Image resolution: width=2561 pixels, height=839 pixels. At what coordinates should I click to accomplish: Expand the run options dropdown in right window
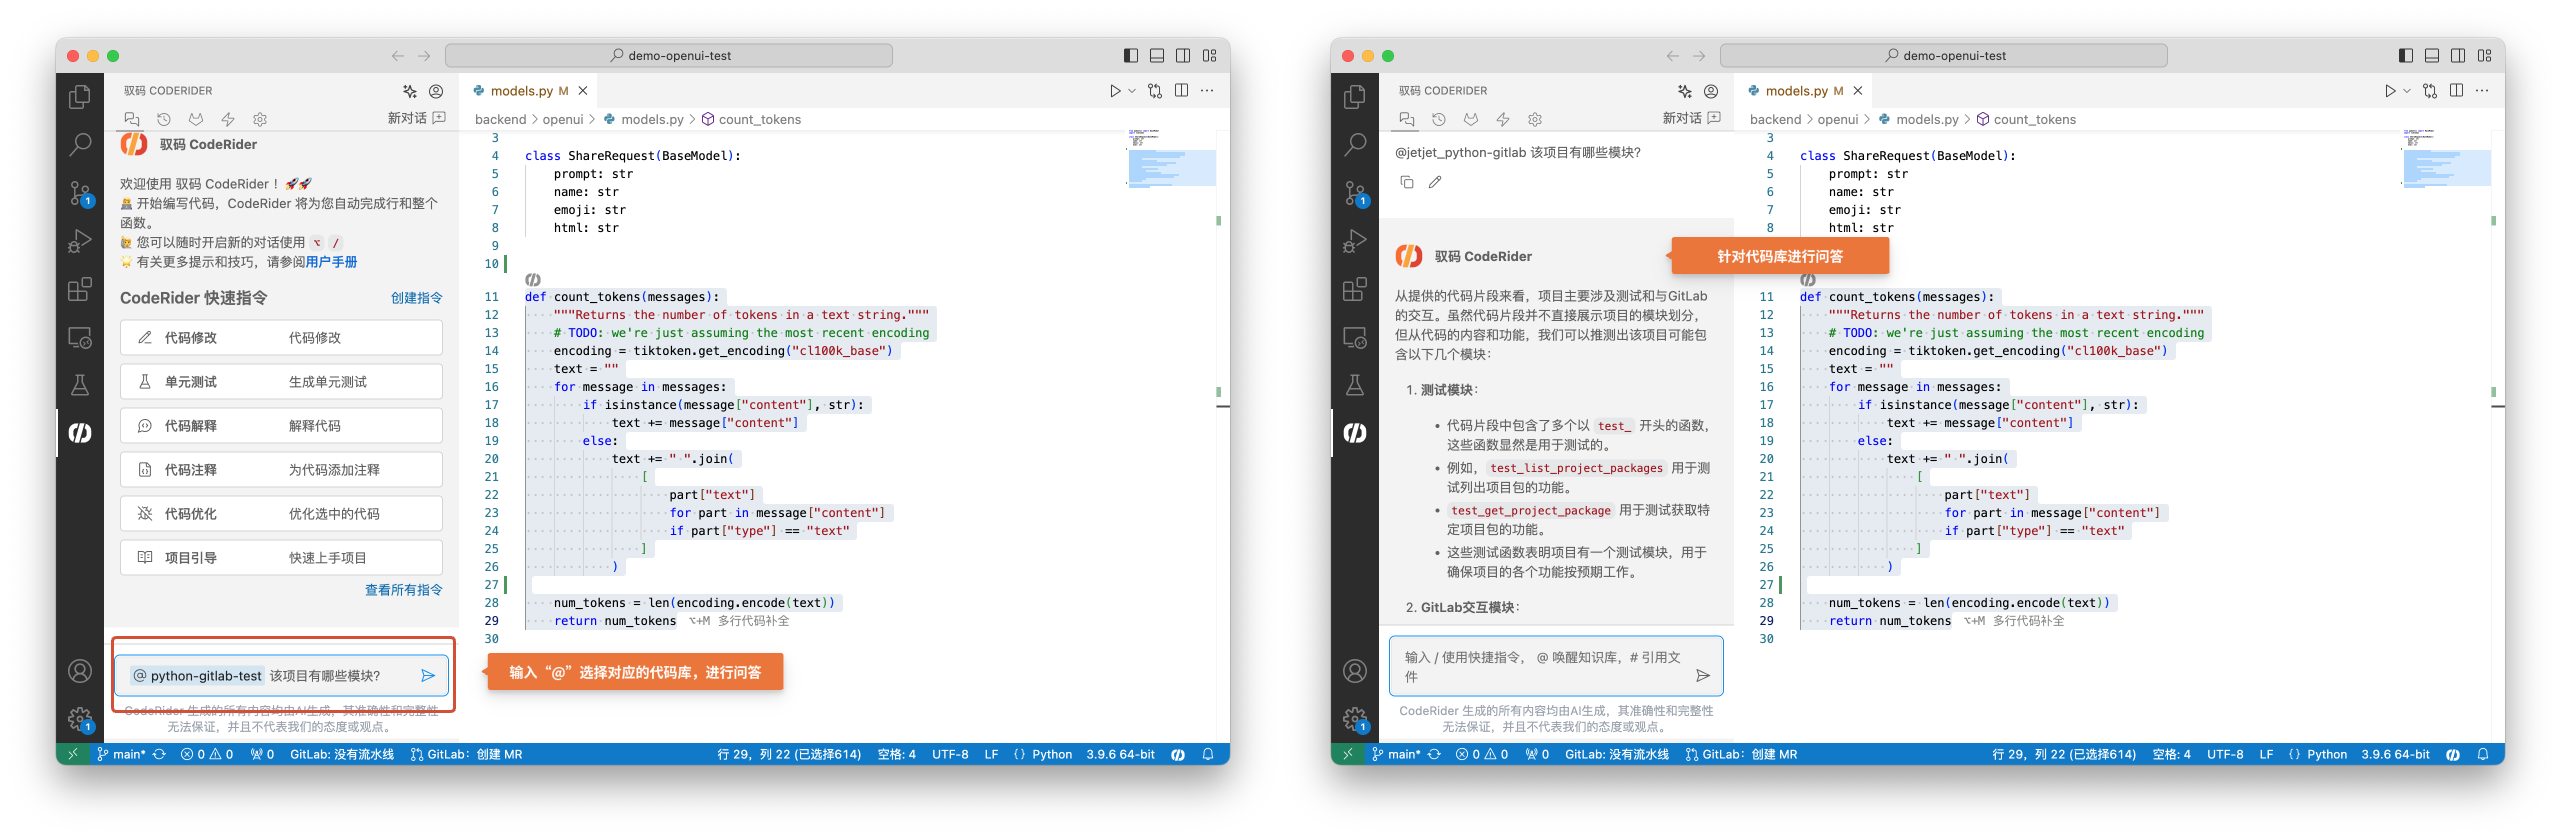2407,91
